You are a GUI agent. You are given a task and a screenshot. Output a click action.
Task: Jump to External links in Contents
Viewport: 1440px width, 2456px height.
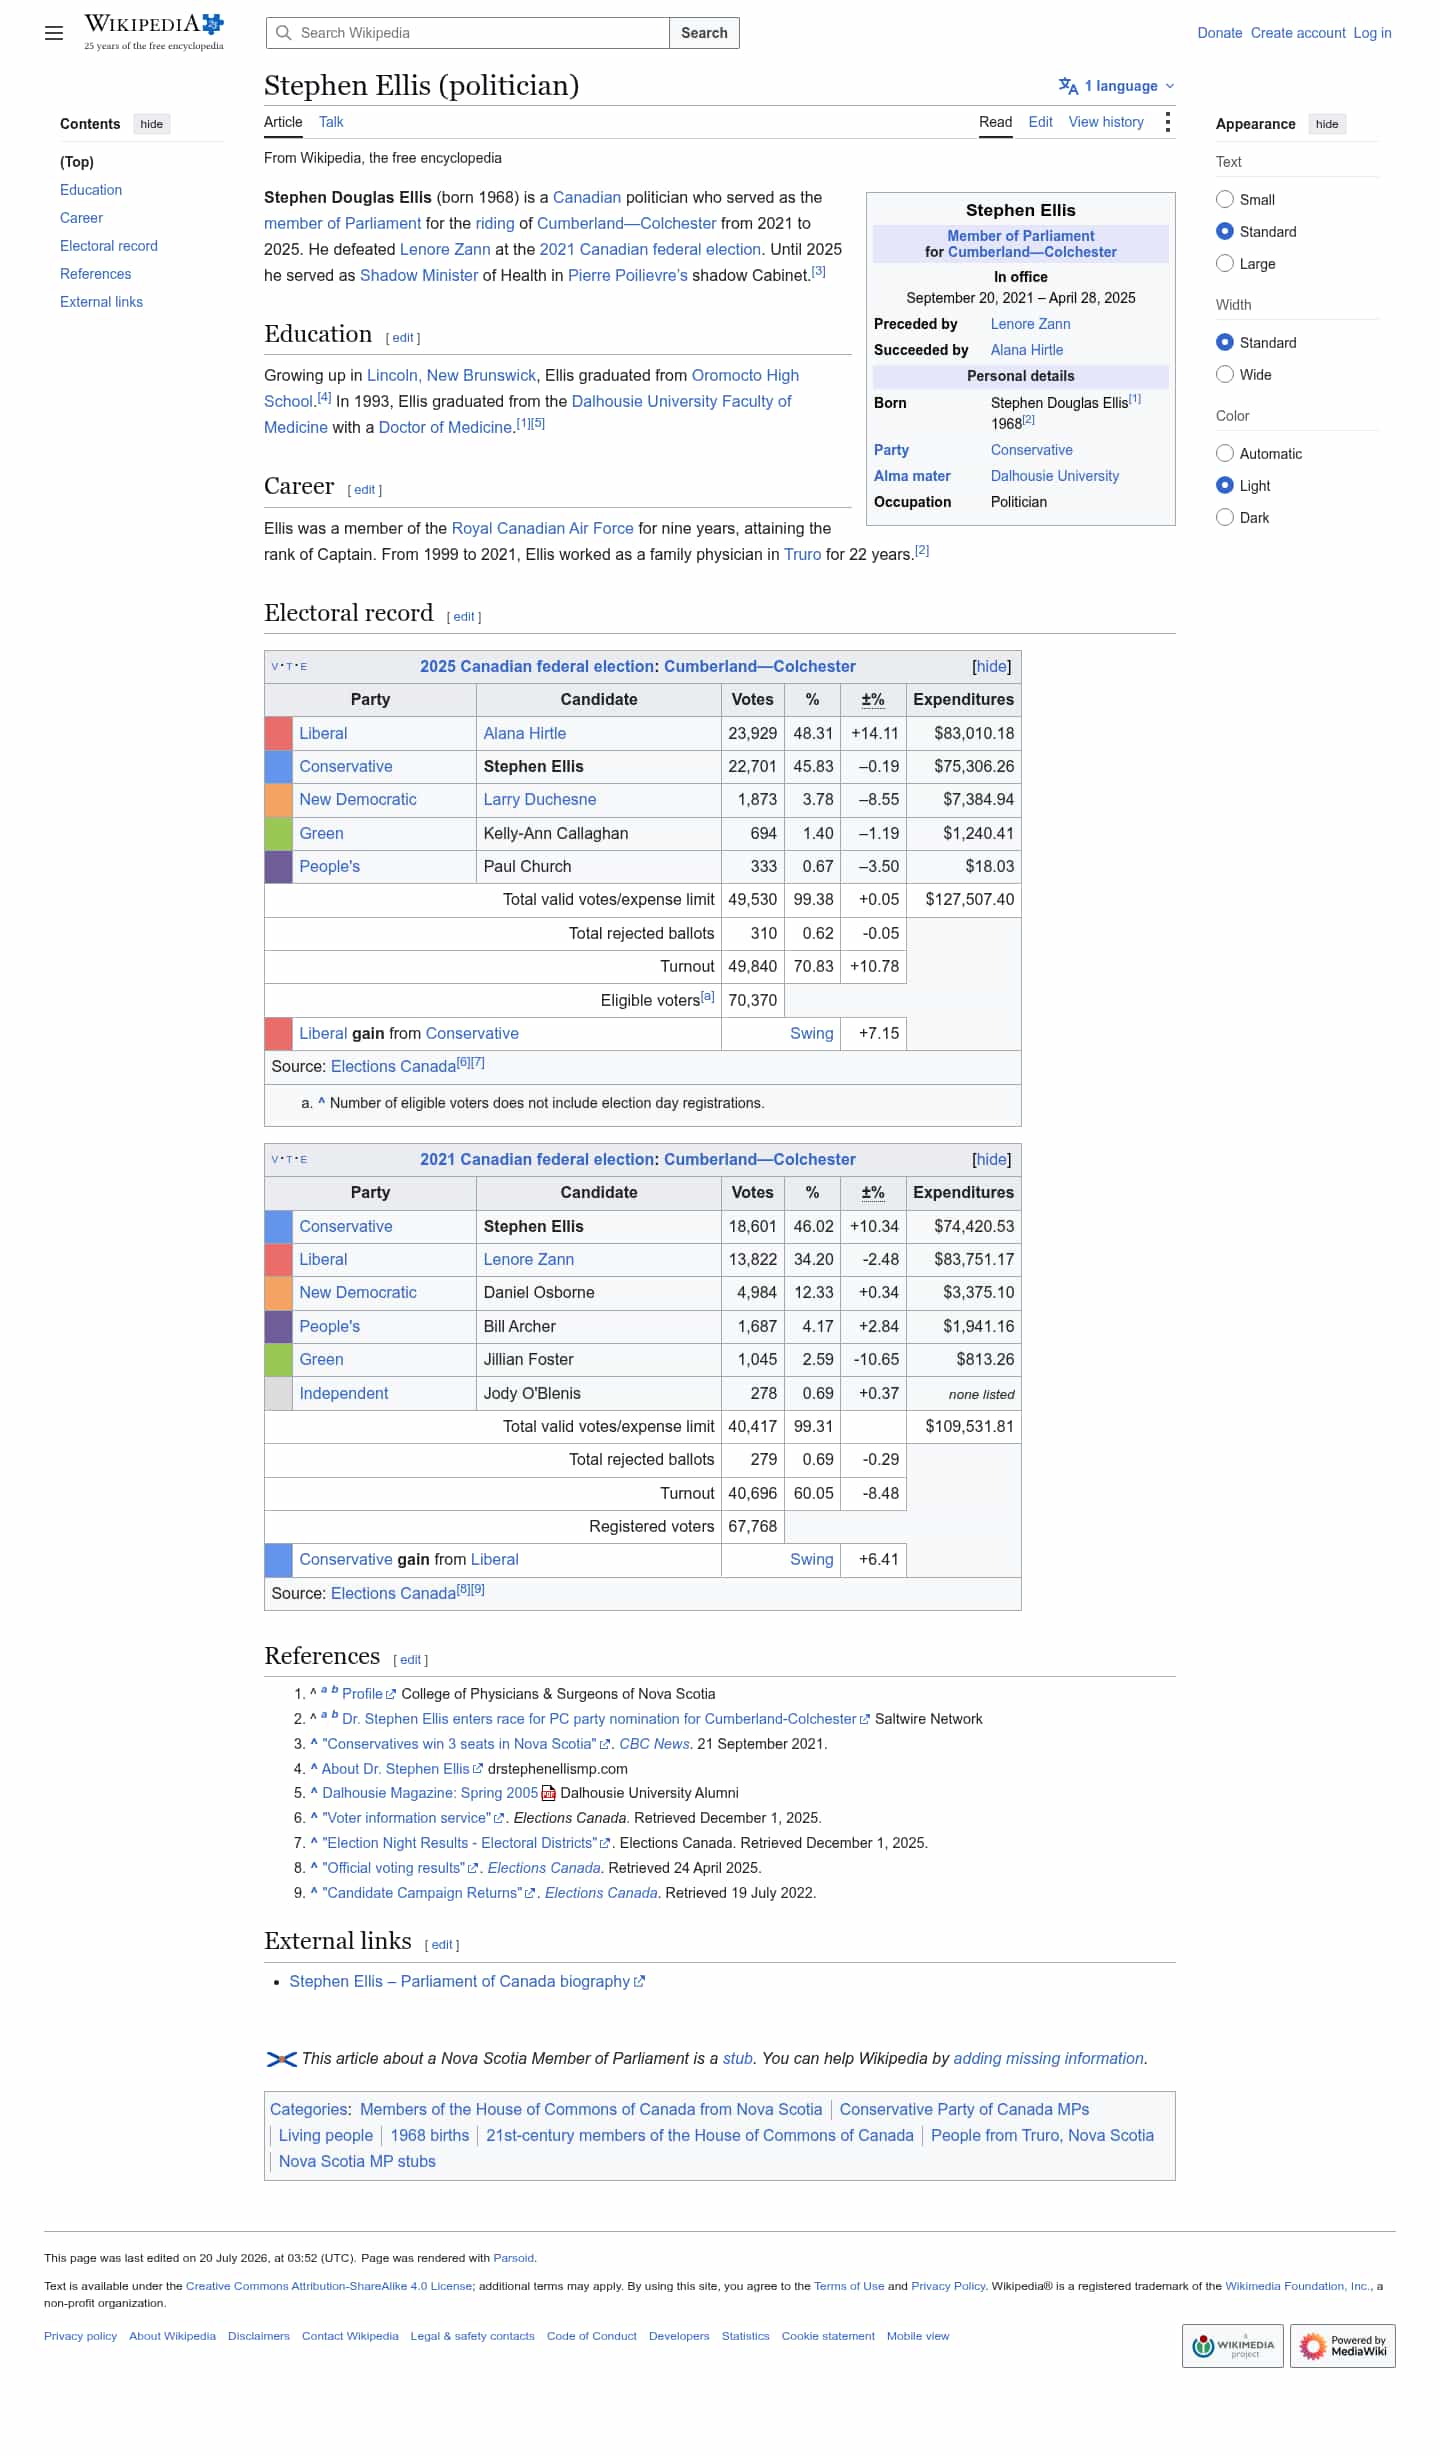point(101,302)
